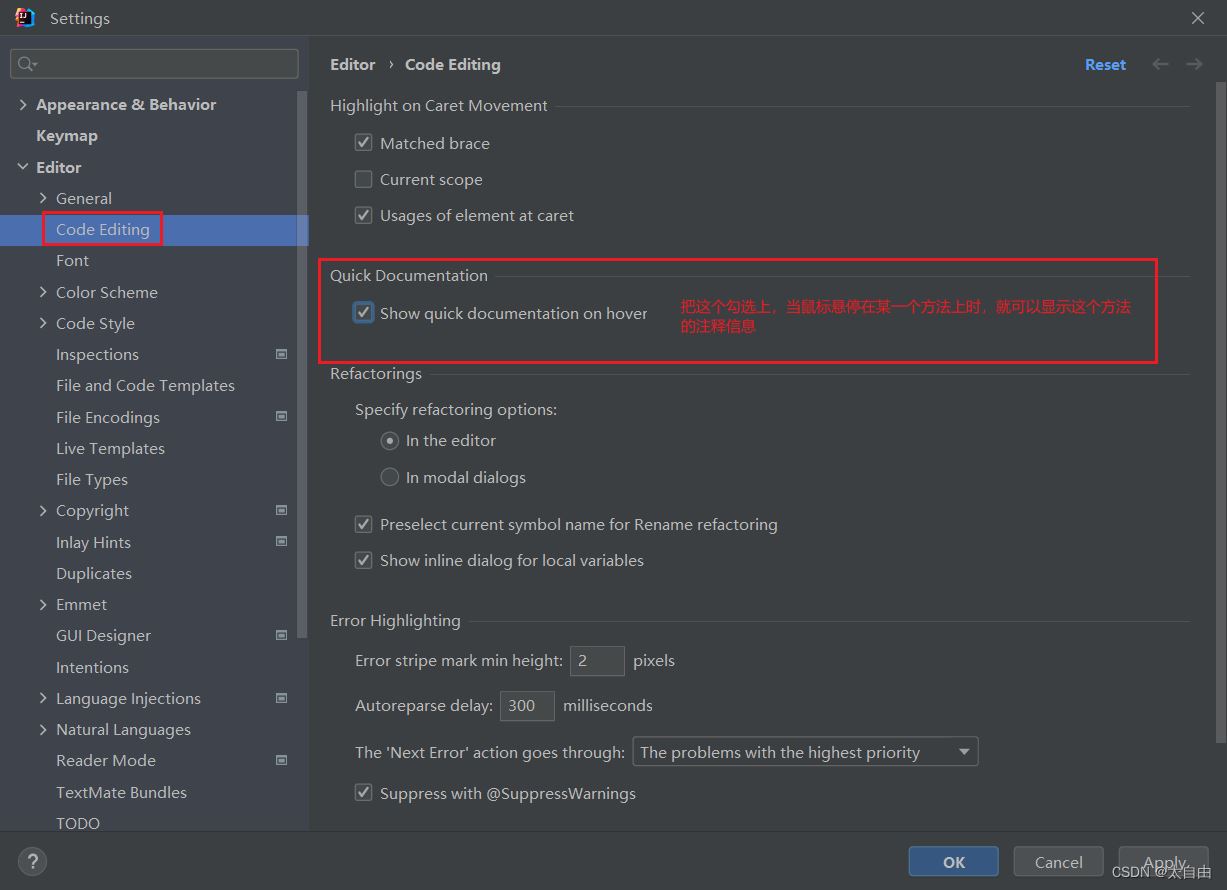Screen dimensions: 1227x890
Task: Click the Autoreparse delay input field
Action: click(526, 706)
